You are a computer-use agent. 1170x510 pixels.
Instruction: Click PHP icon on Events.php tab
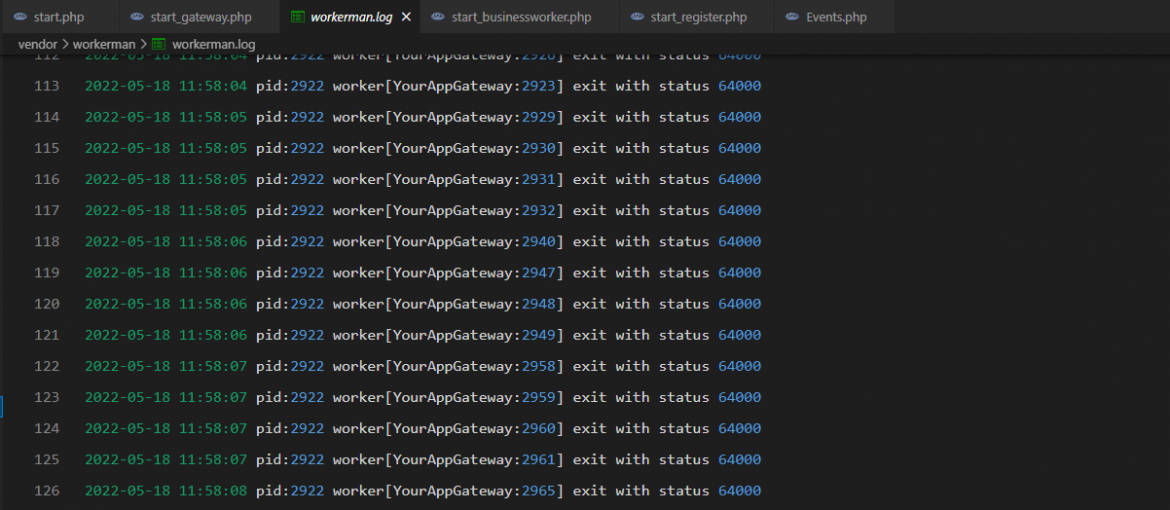(793, 16)
